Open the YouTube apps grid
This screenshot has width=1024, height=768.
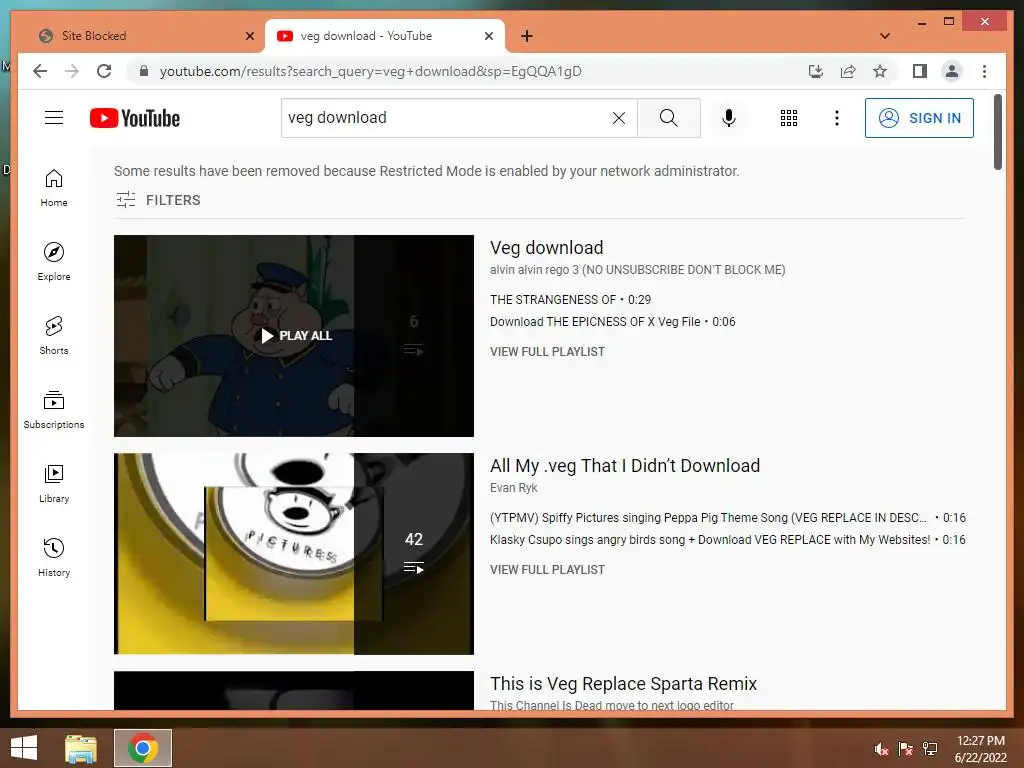[x=789, y=118]
